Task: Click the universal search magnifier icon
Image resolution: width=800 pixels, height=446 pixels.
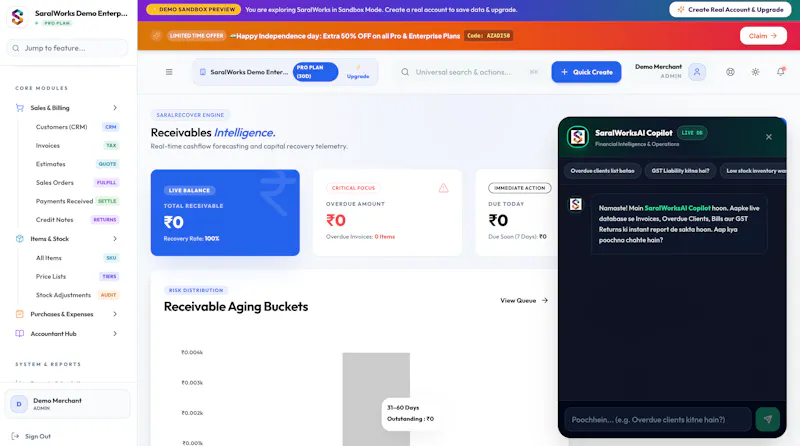Action: 405,72
